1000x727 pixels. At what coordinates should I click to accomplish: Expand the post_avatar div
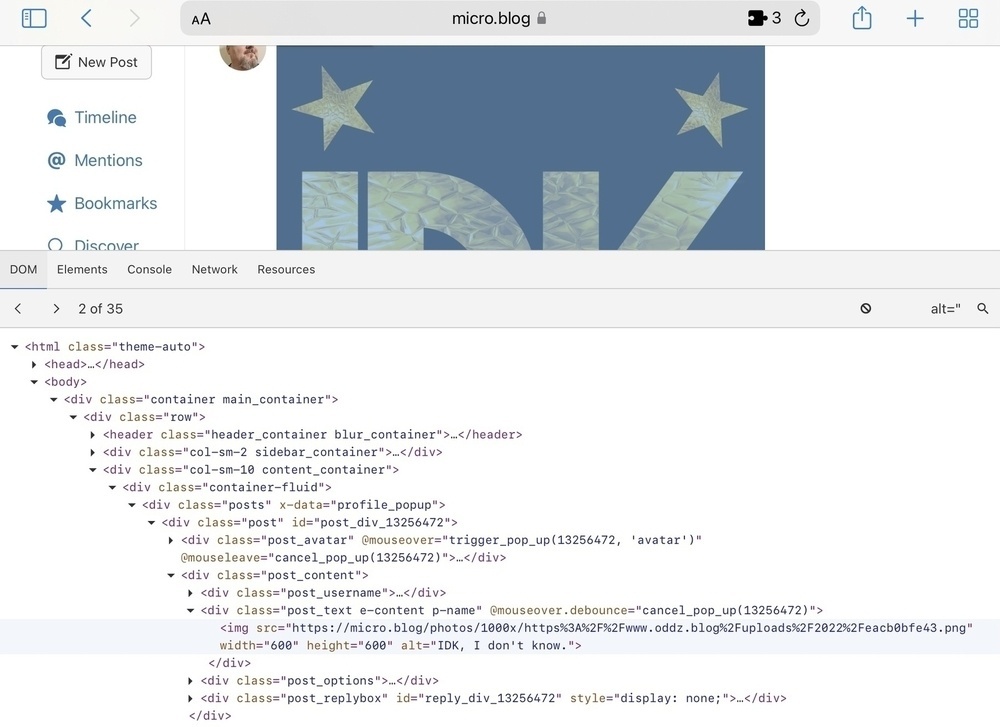(171, 540)
